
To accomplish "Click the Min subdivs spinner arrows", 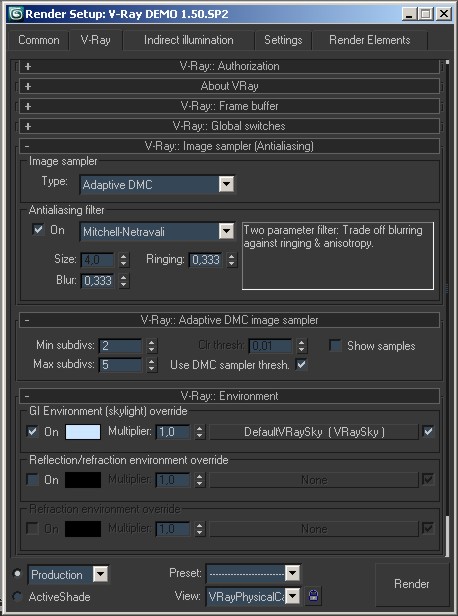I will pos(151,346).
